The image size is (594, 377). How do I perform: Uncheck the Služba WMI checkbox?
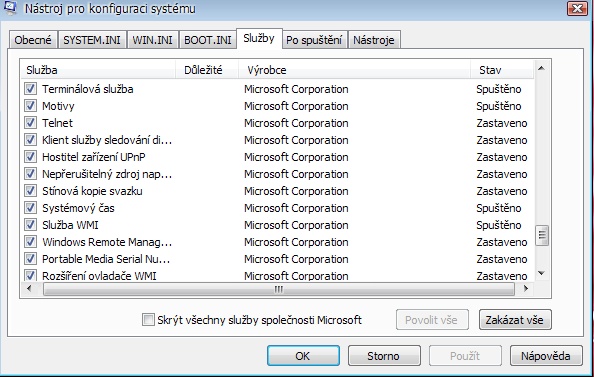tap(30, 225)
